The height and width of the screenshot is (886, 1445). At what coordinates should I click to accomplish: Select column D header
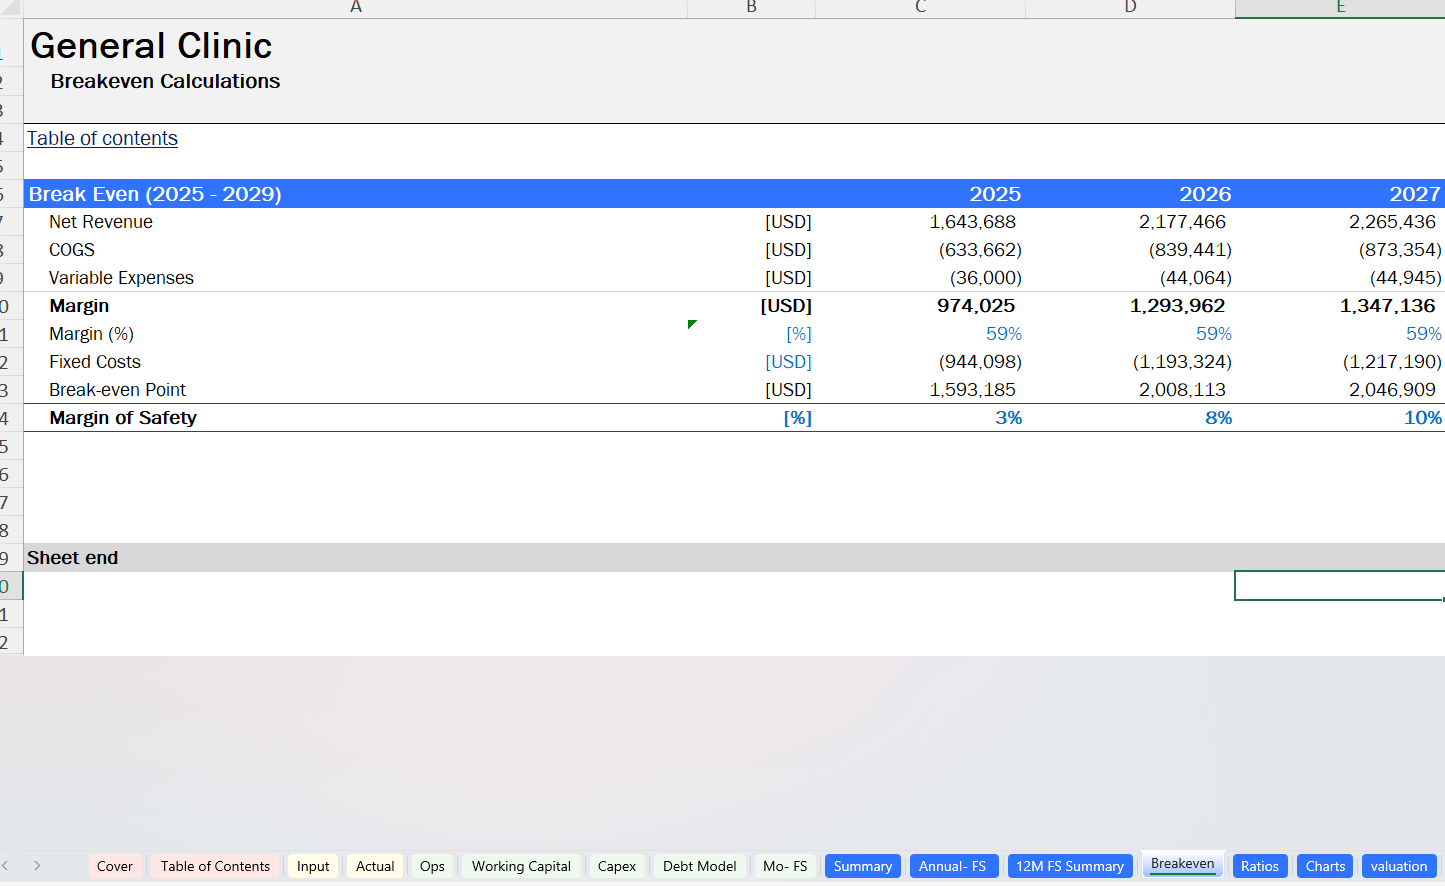pyautogui.click(x=1130, y=8)
